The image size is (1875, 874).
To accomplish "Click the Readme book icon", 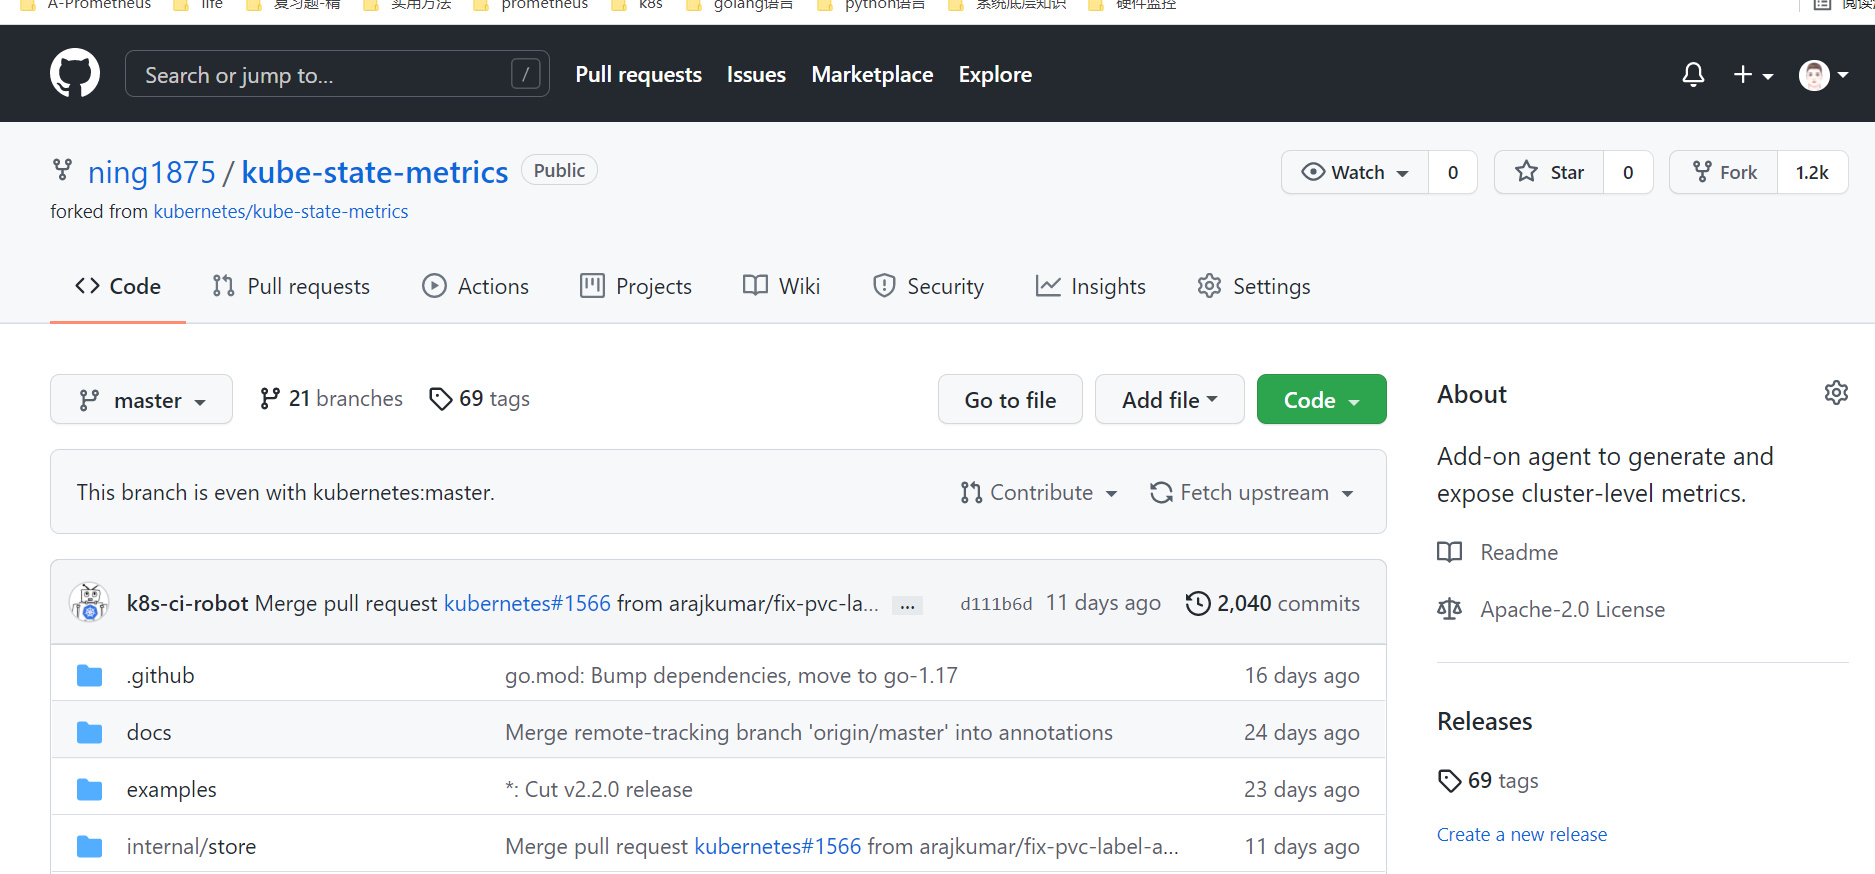I will [1449, 552].
